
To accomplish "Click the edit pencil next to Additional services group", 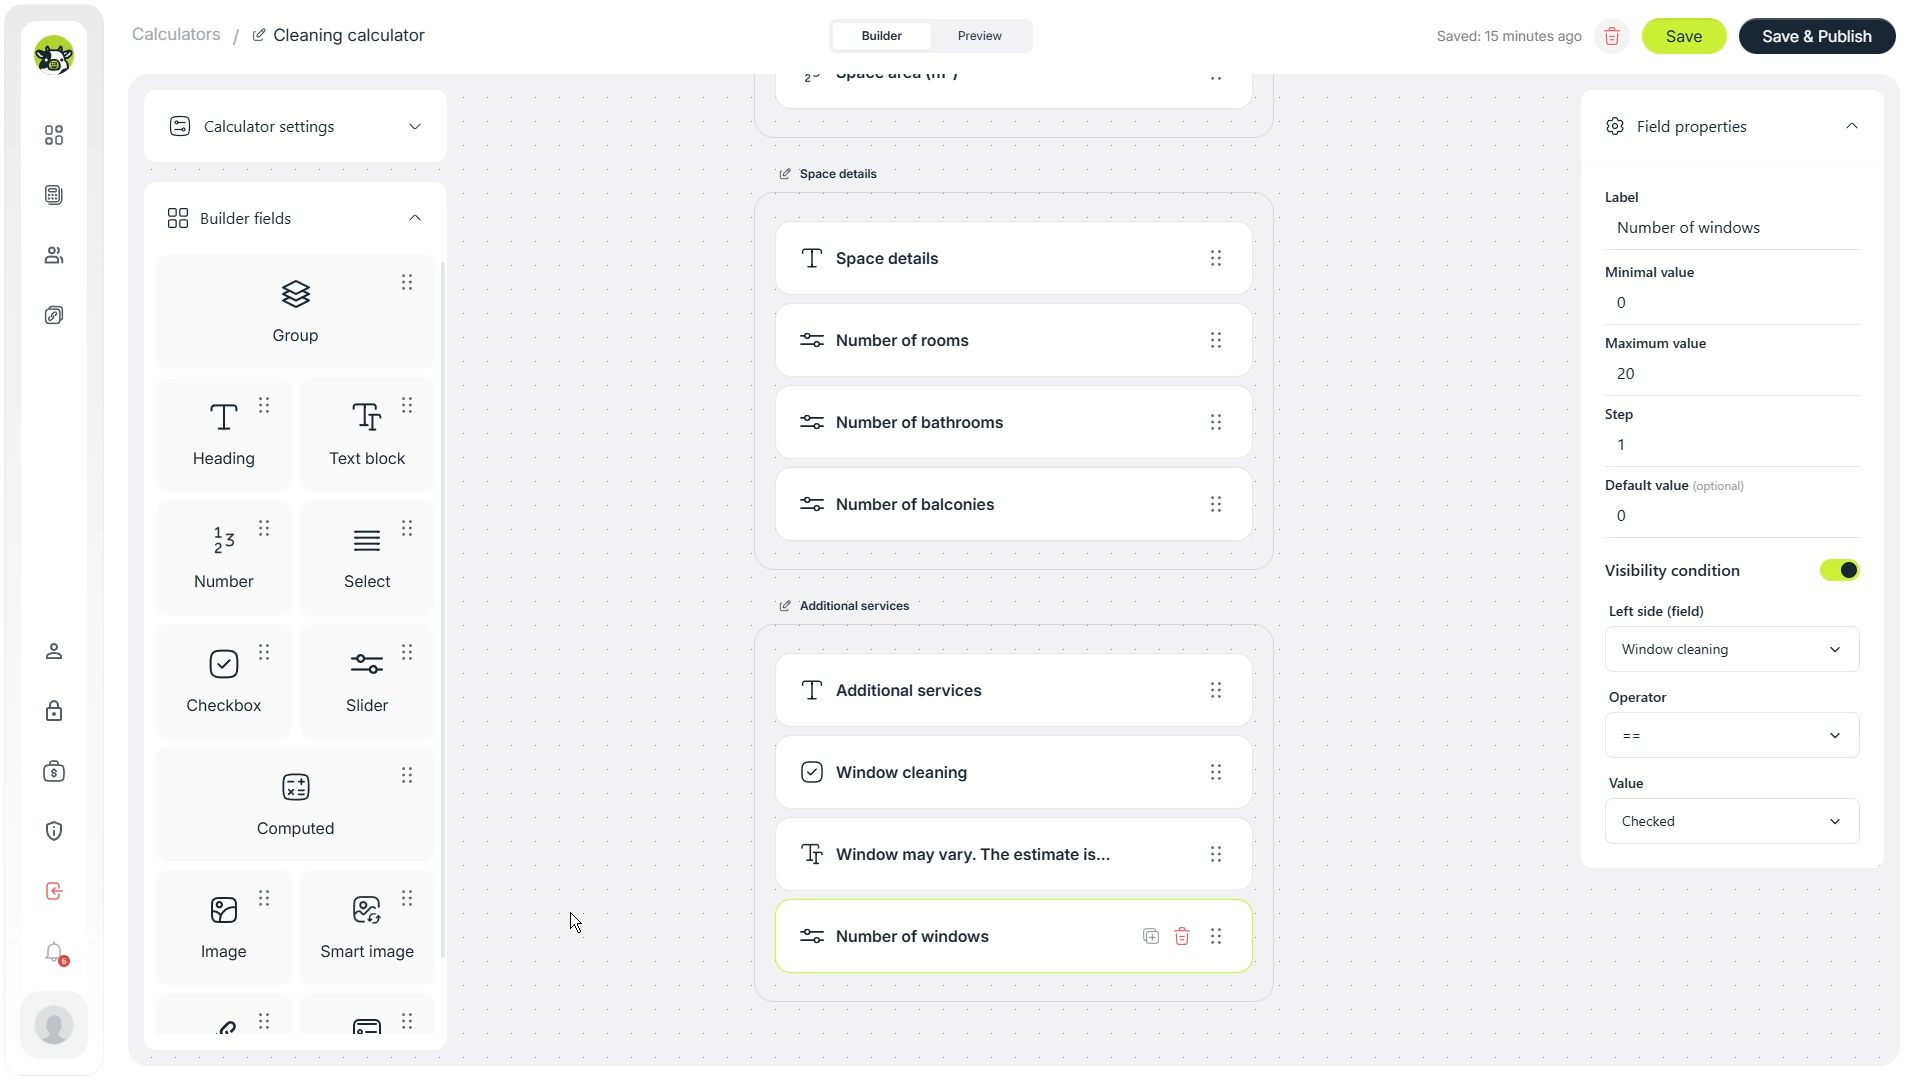I will pyautogui.click(x=785, y=606).
